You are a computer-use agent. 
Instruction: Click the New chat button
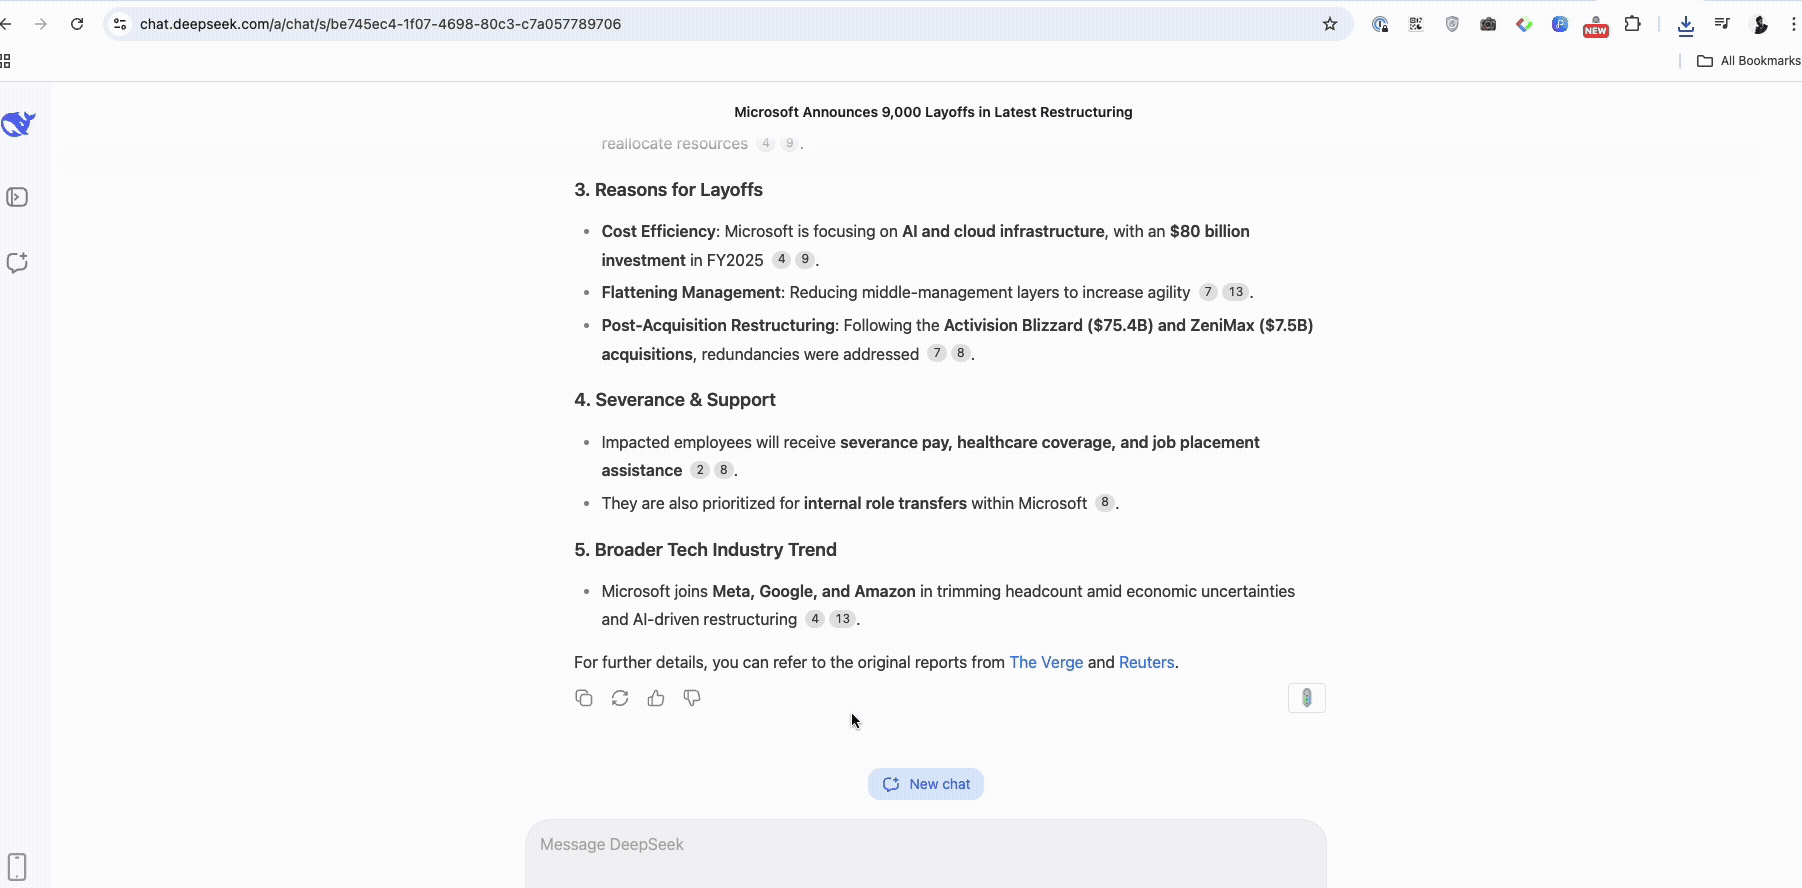click(x=926, y=784)
